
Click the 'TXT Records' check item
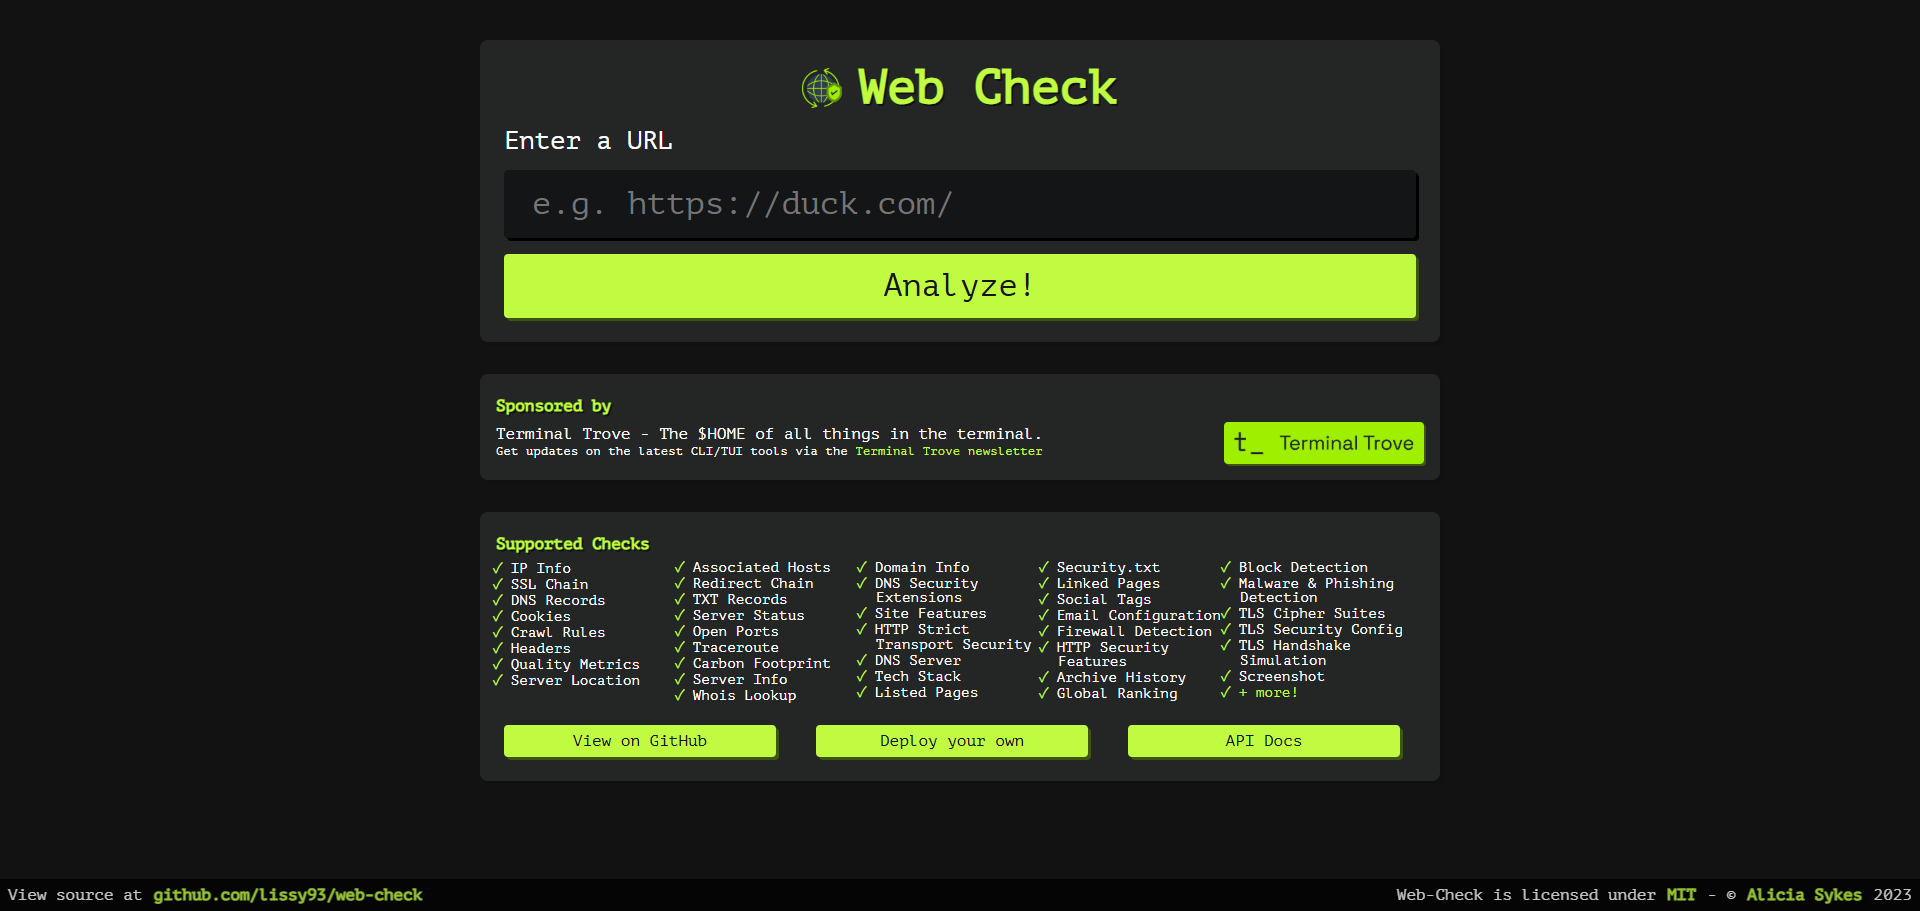click(740, 599)
